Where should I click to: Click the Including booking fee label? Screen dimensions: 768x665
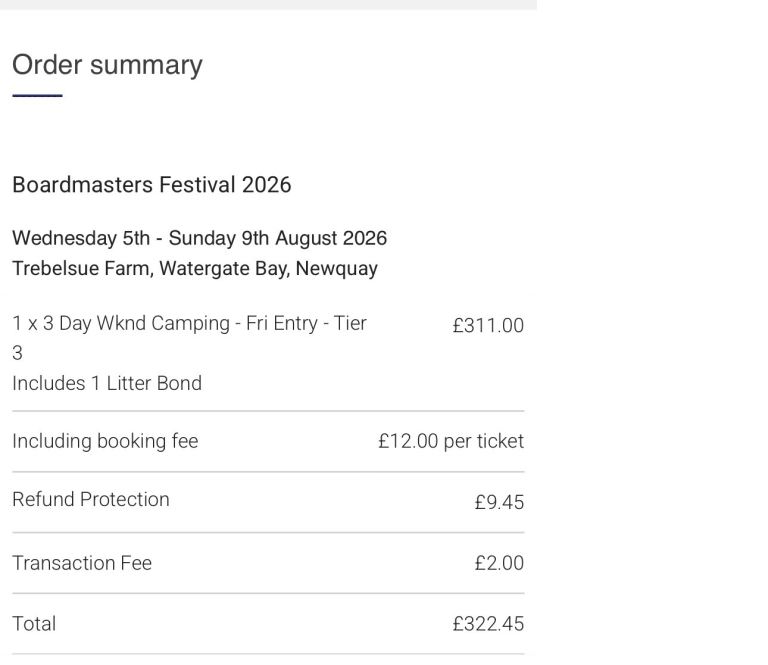[x=105, y=441]
